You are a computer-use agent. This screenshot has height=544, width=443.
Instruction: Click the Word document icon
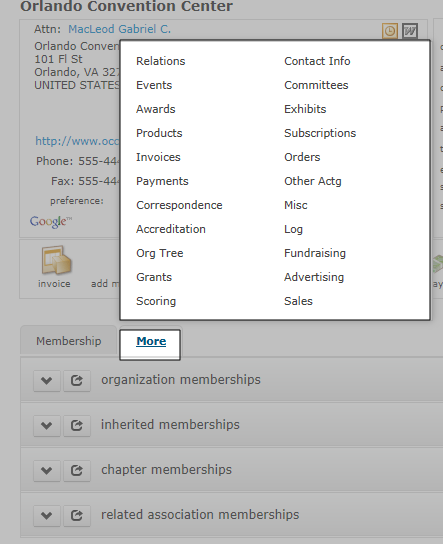pyautogui.click(x=410, y=31)
